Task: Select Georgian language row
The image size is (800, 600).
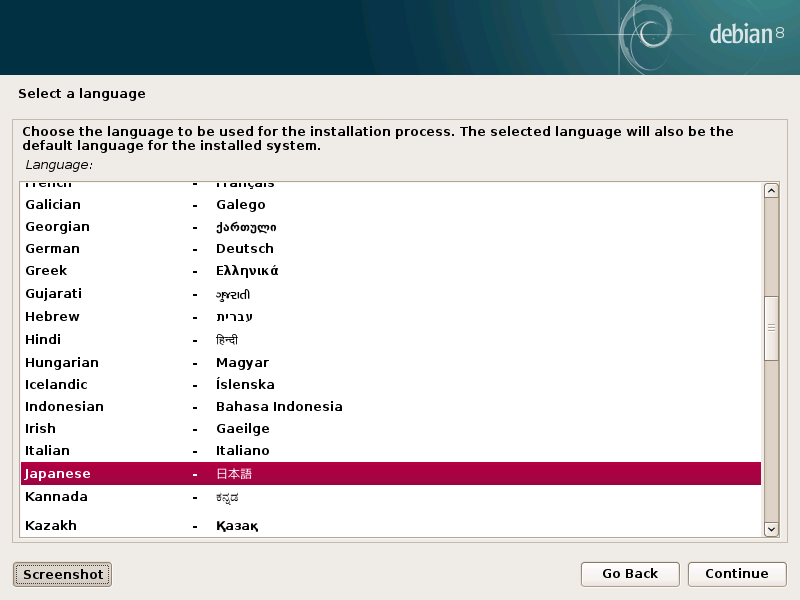Action: click(x=57, y=227)
